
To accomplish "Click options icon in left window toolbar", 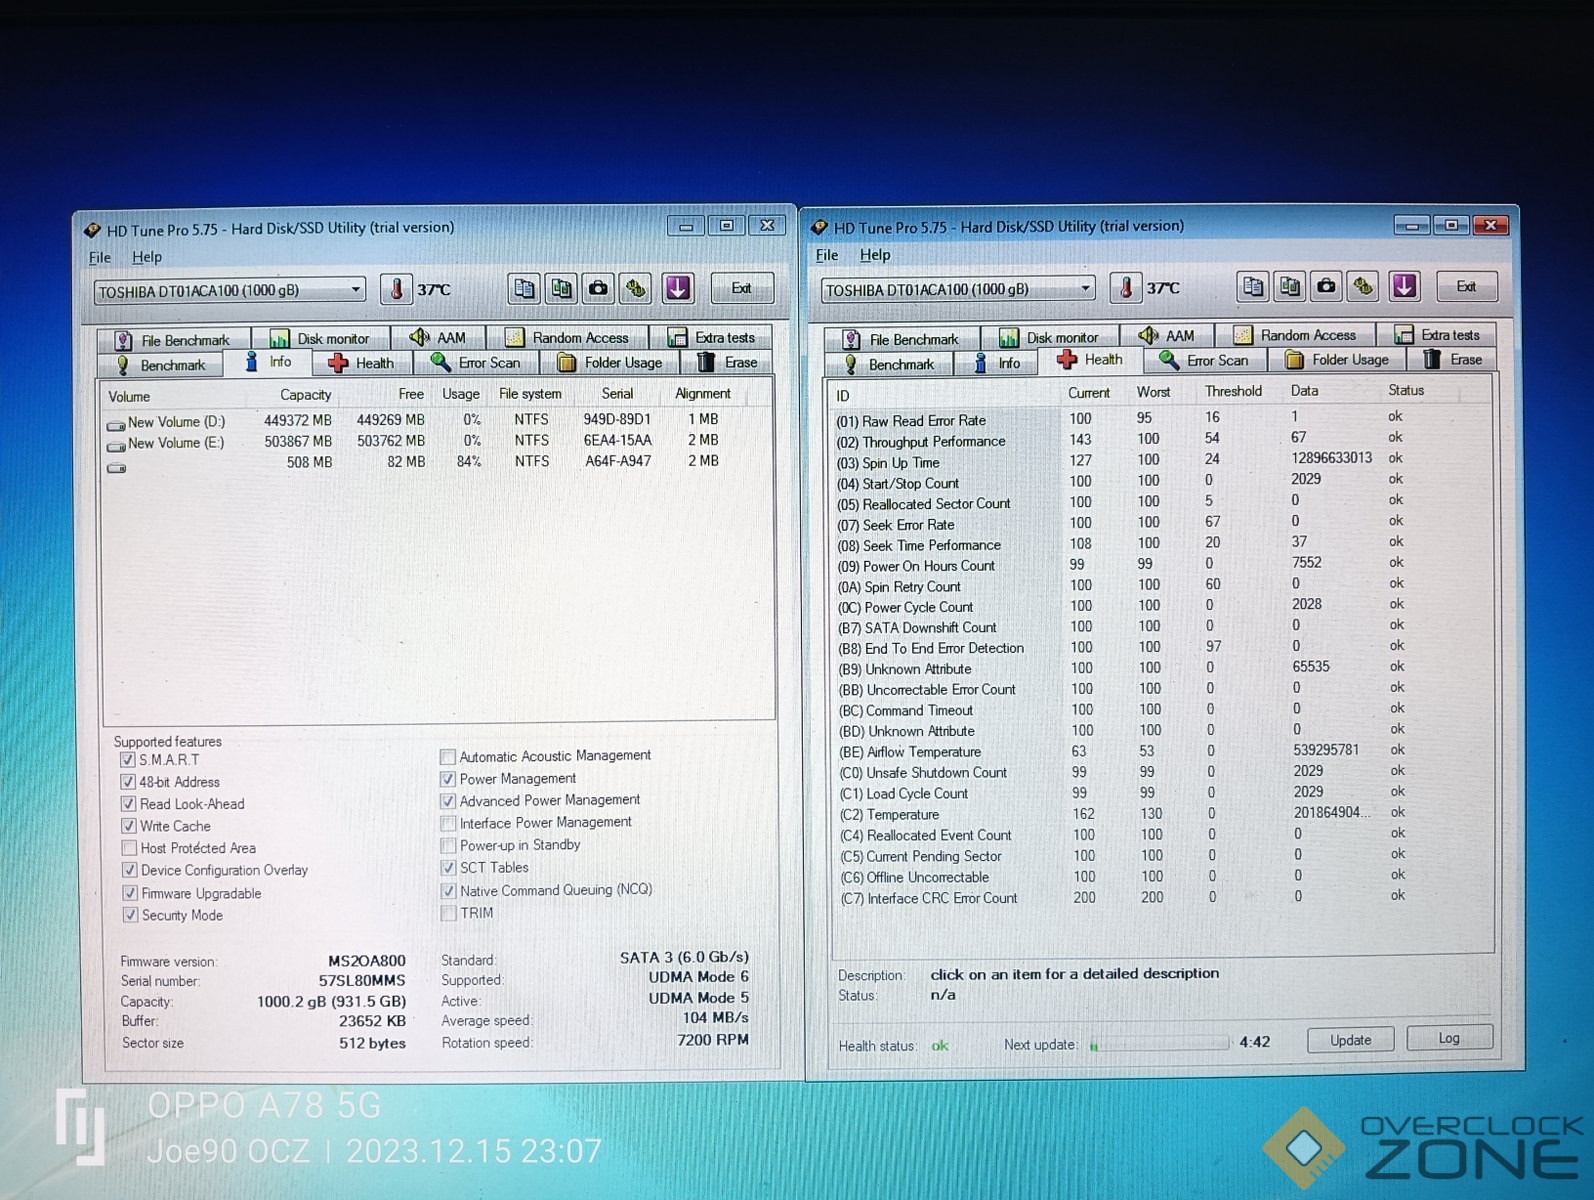I will [x=636, y=288].
